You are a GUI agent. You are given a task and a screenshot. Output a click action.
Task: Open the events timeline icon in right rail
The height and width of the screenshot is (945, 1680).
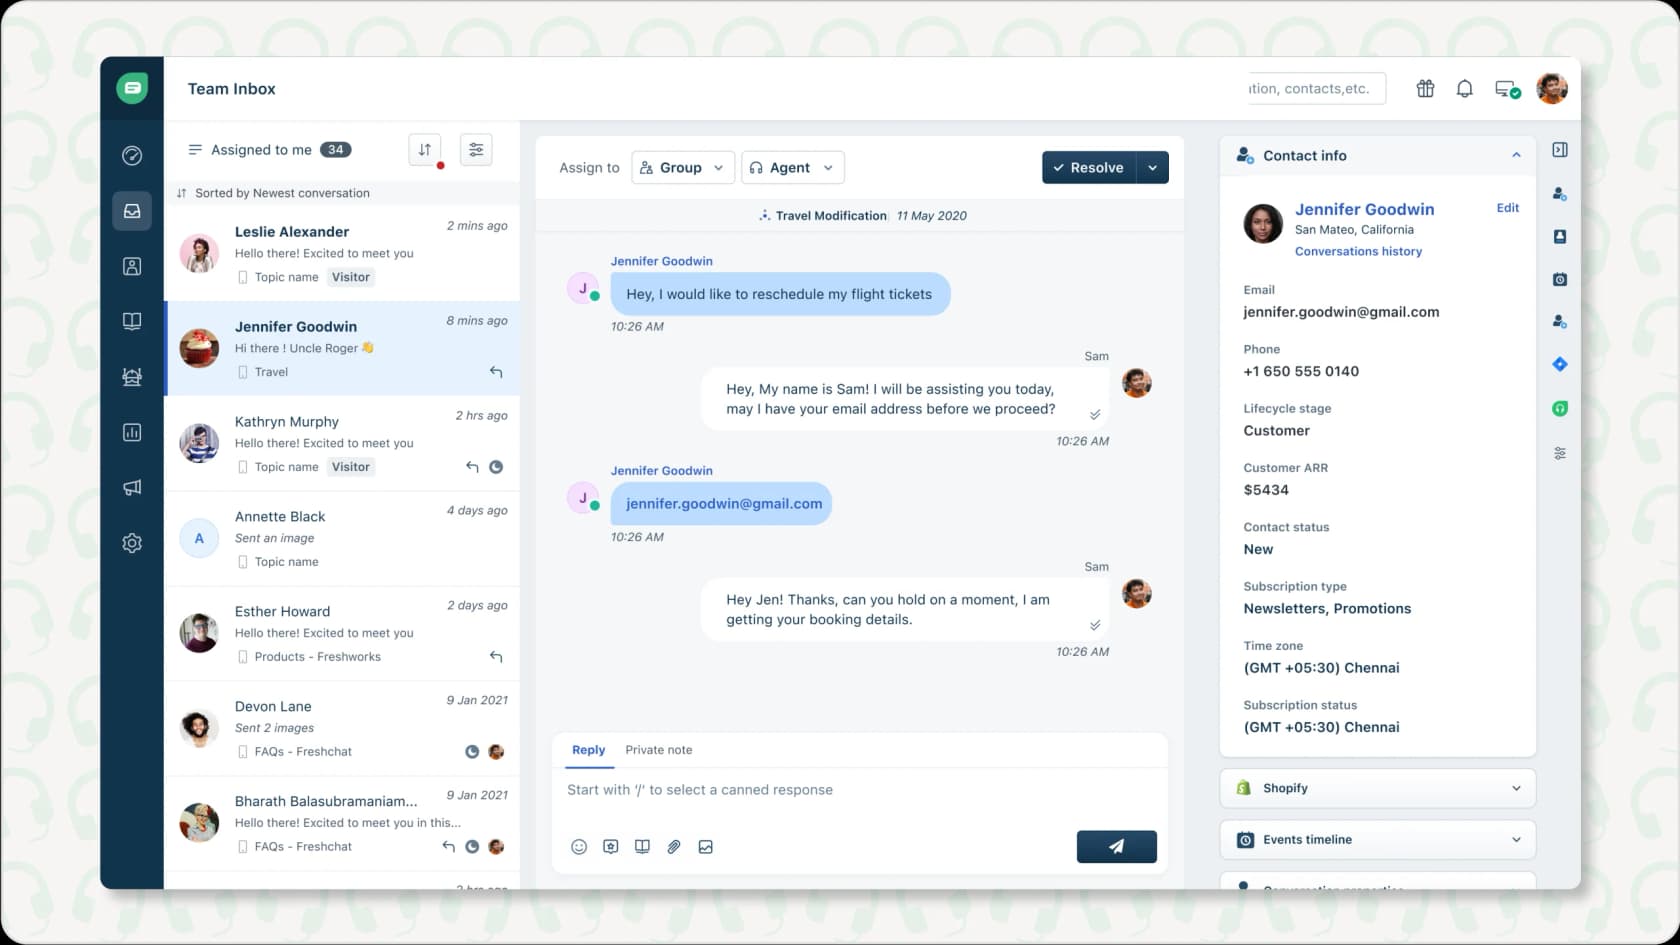tap(1560, 280)
